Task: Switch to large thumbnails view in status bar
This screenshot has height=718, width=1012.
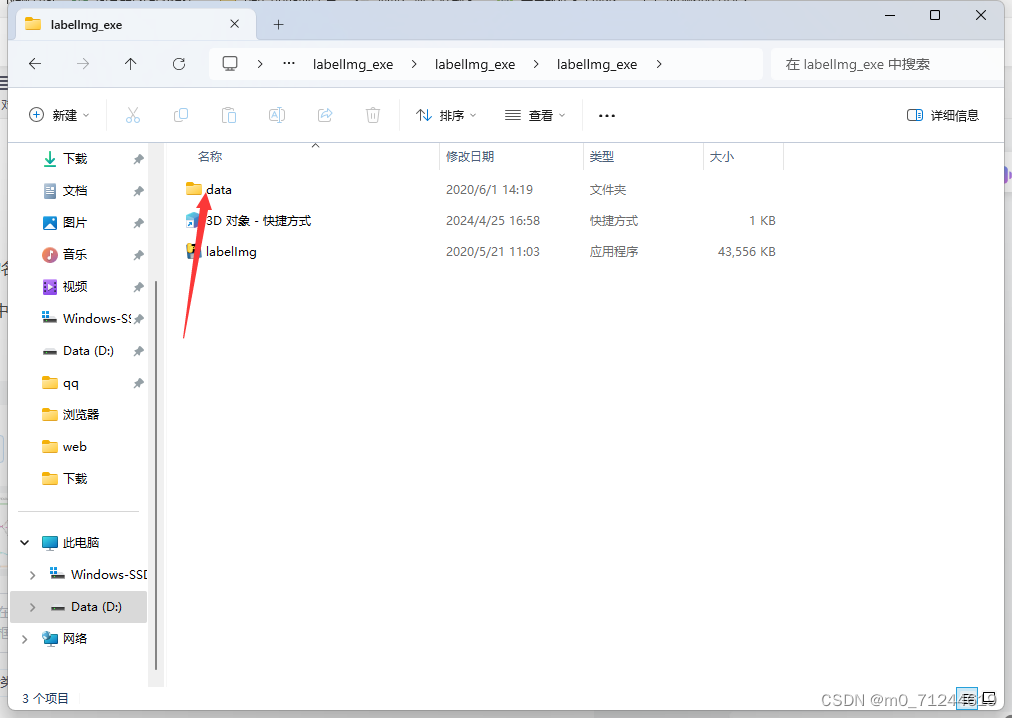Action: tap(988, 699)
